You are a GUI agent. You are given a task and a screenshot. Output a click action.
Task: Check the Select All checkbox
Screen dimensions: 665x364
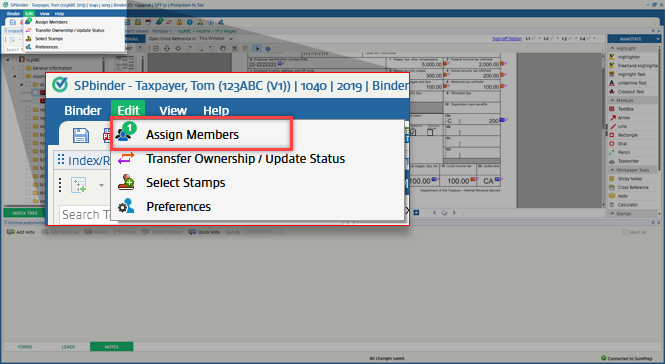click(625, 232)
